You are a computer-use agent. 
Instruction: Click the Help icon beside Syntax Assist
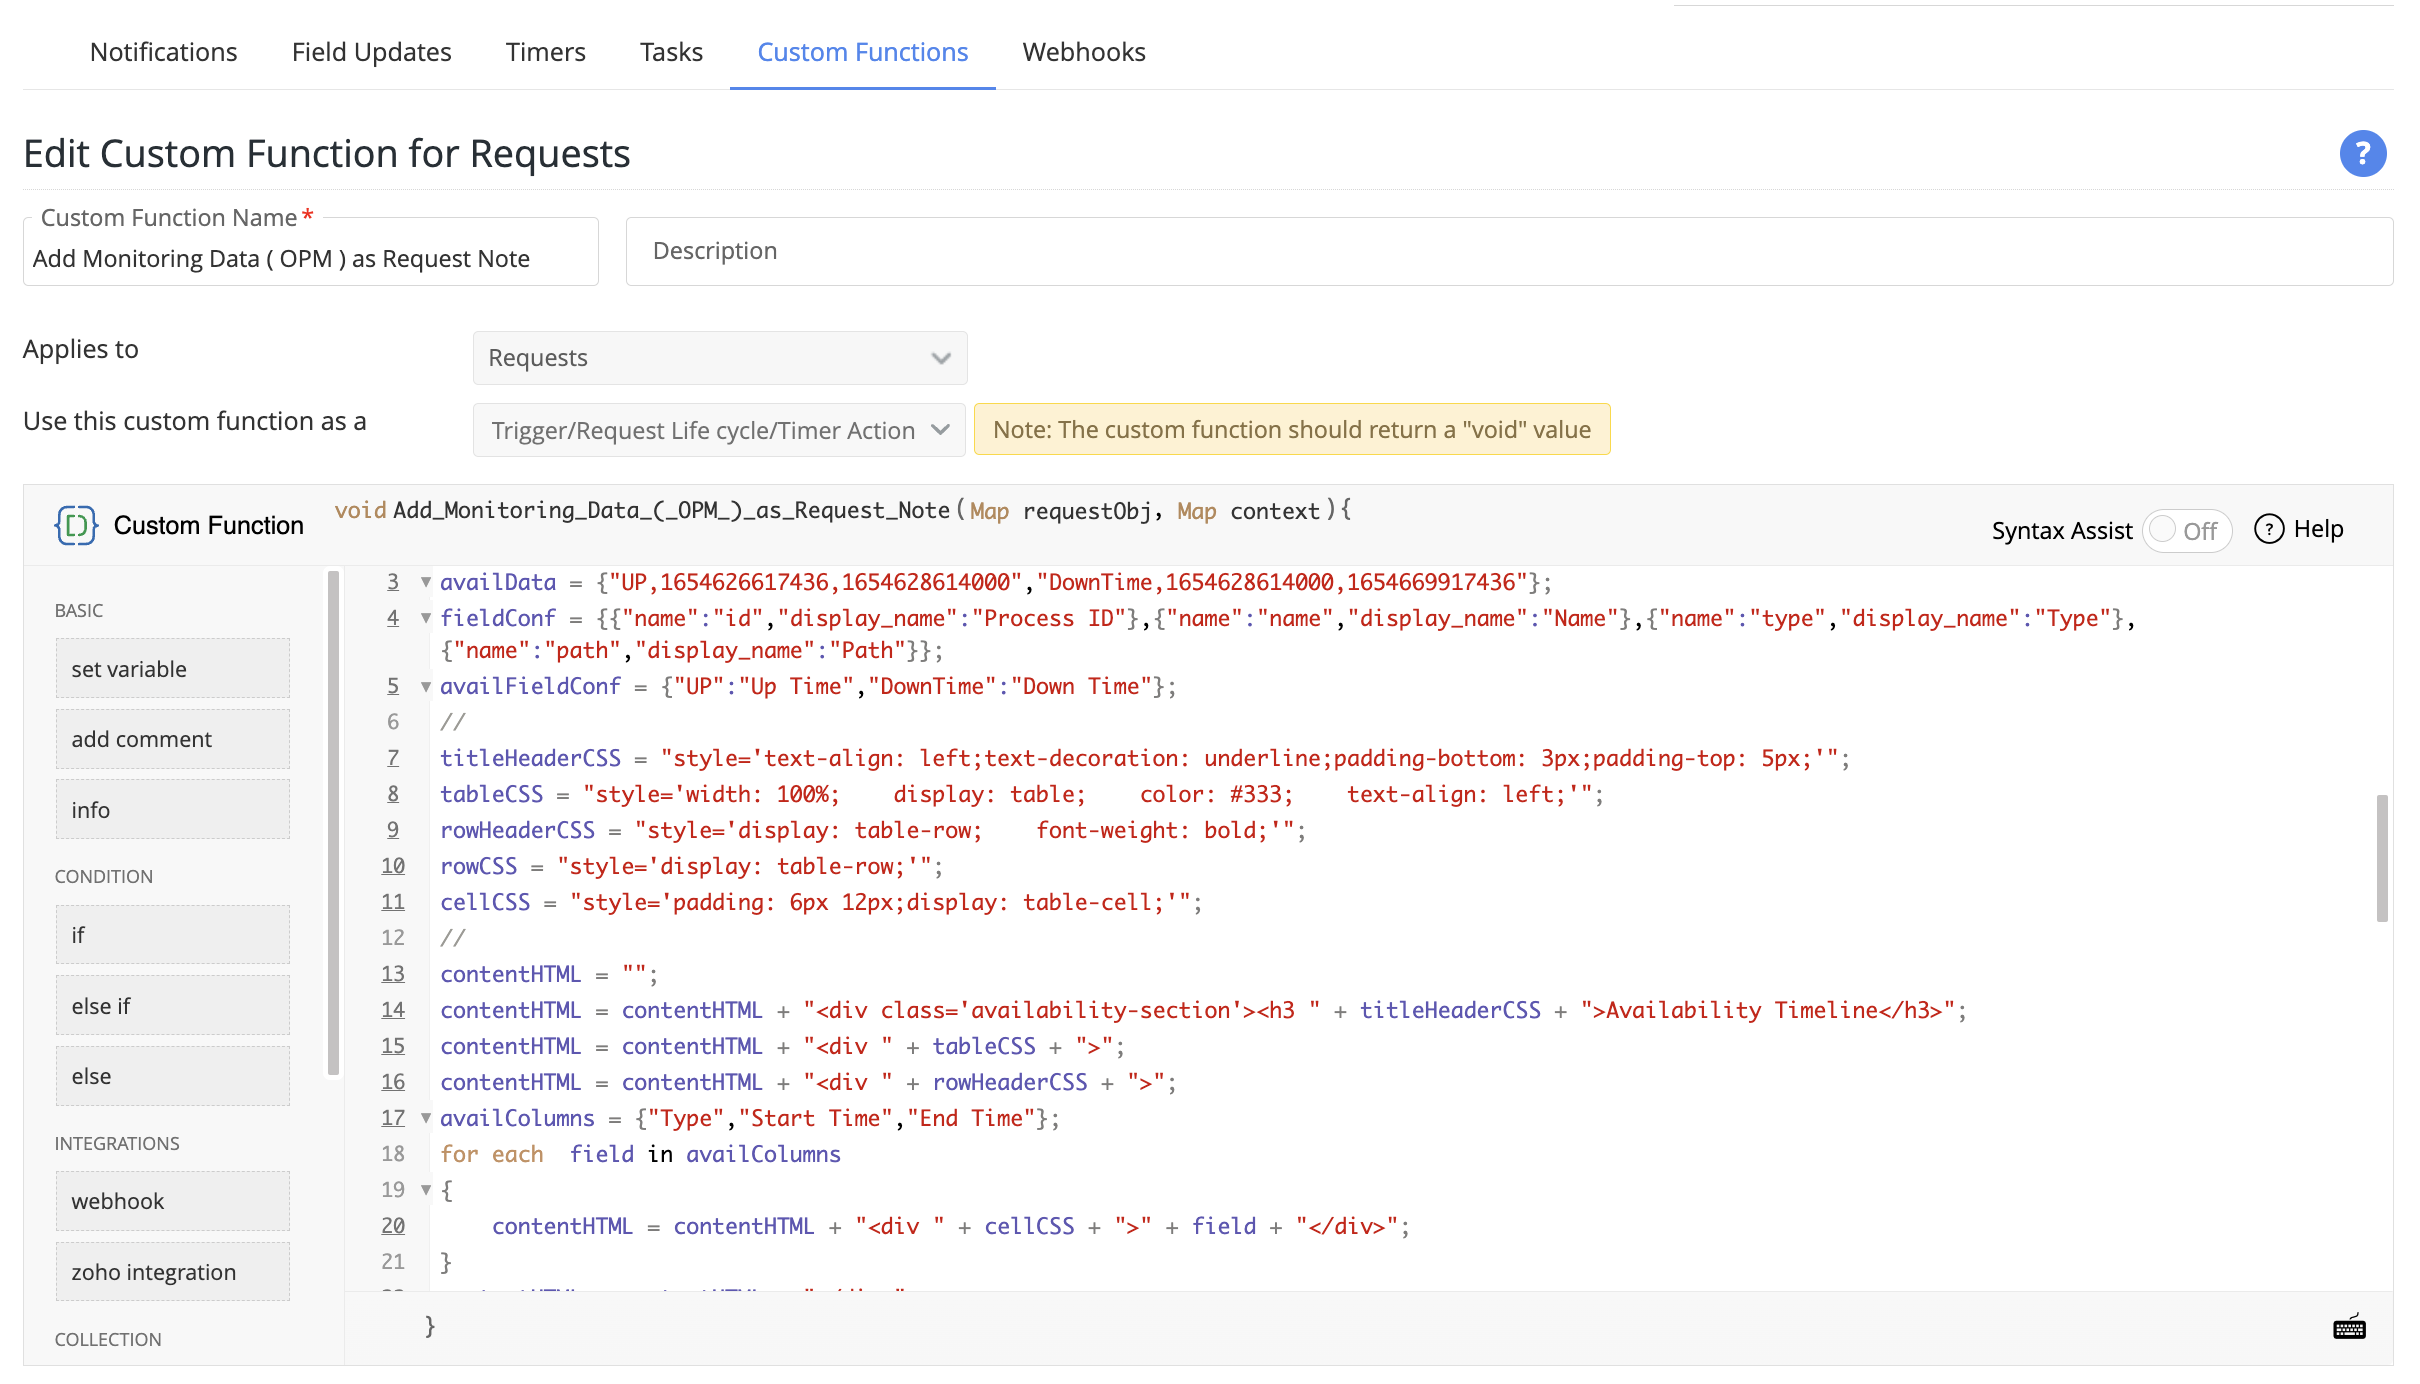(x=2270, y=529)
